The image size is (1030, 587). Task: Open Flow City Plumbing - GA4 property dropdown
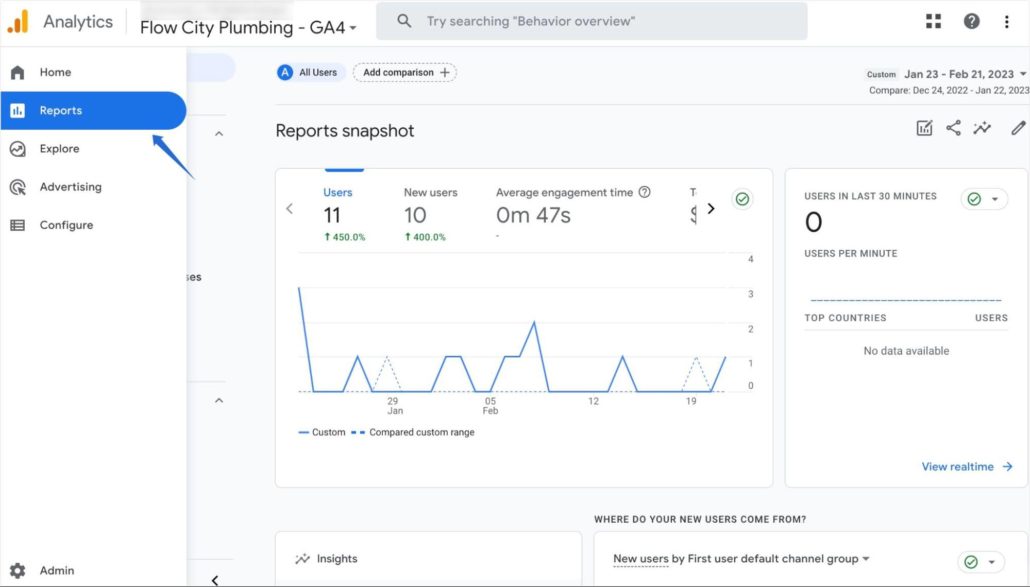click(248, 28)
